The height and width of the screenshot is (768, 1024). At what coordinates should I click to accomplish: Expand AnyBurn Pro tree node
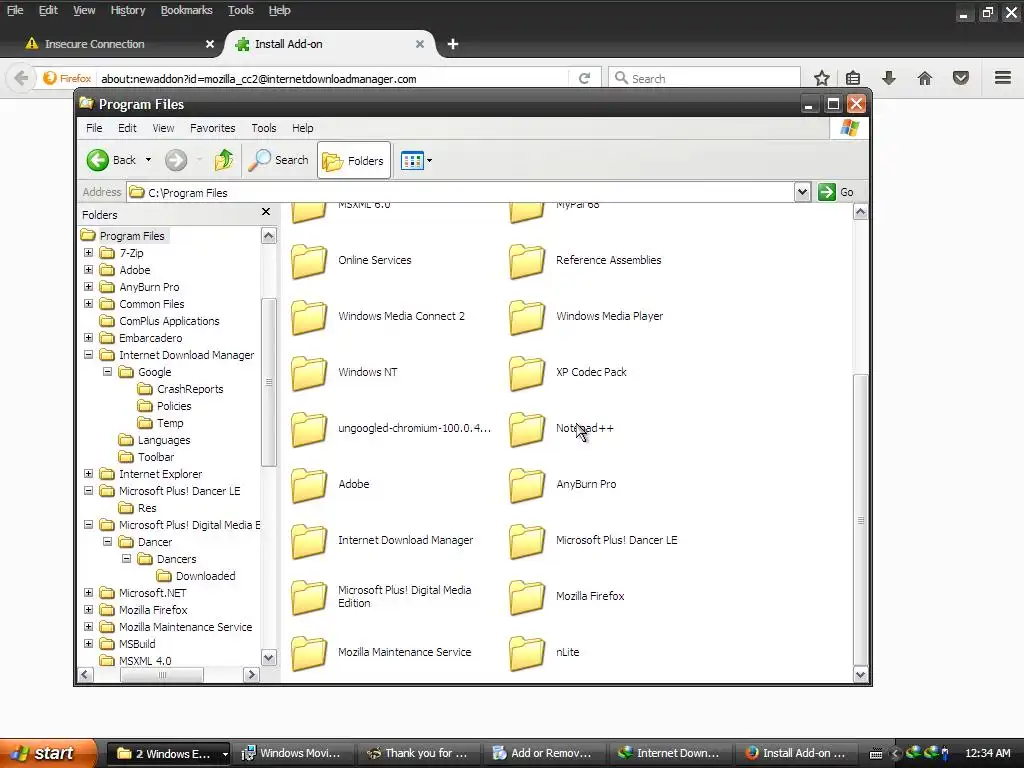click(x=89, y=287)
